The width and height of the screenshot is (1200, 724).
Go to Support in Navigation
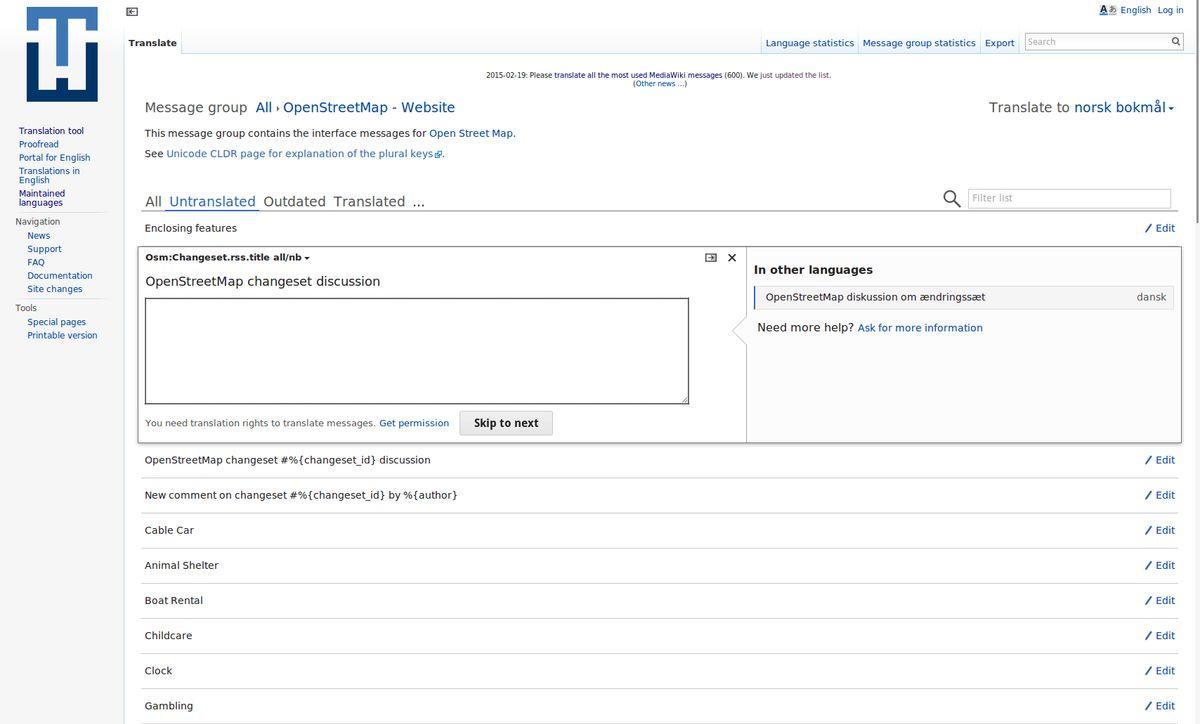point(44,249)
